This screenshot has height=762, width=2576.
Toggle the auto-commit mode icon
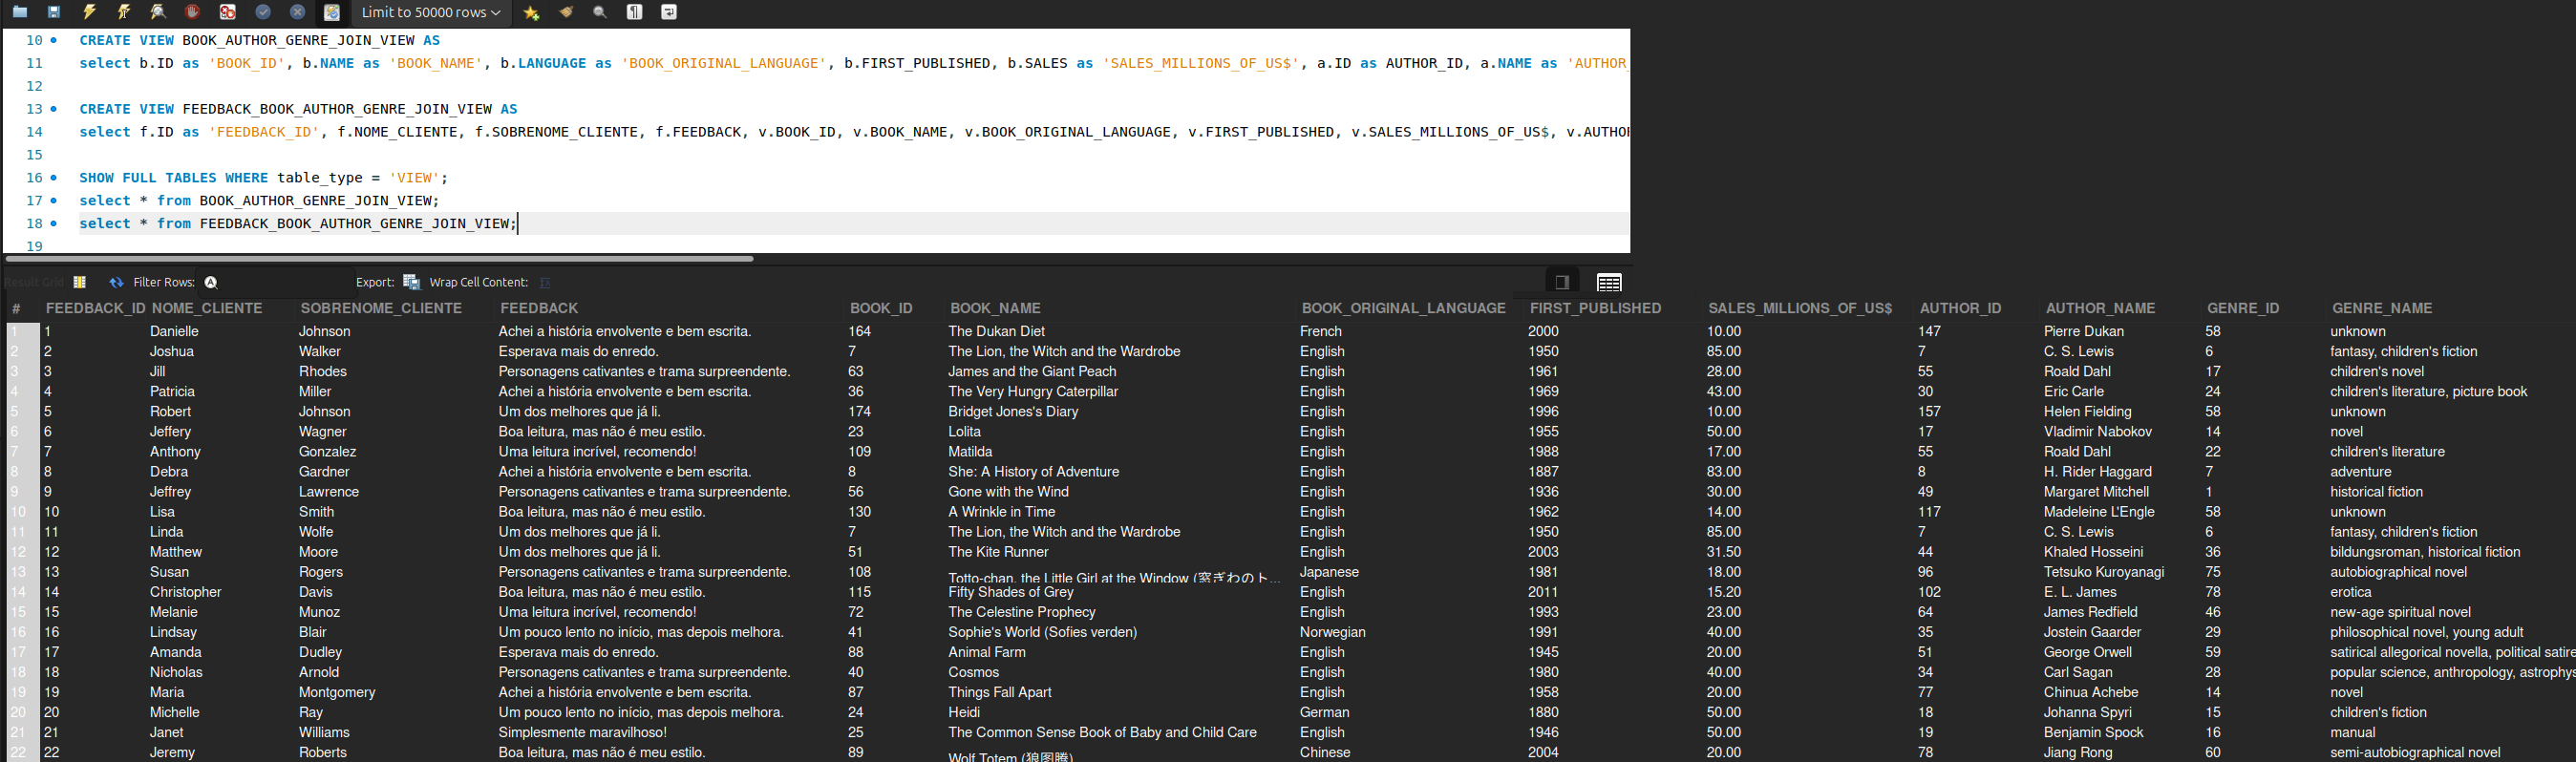[332, 12]
